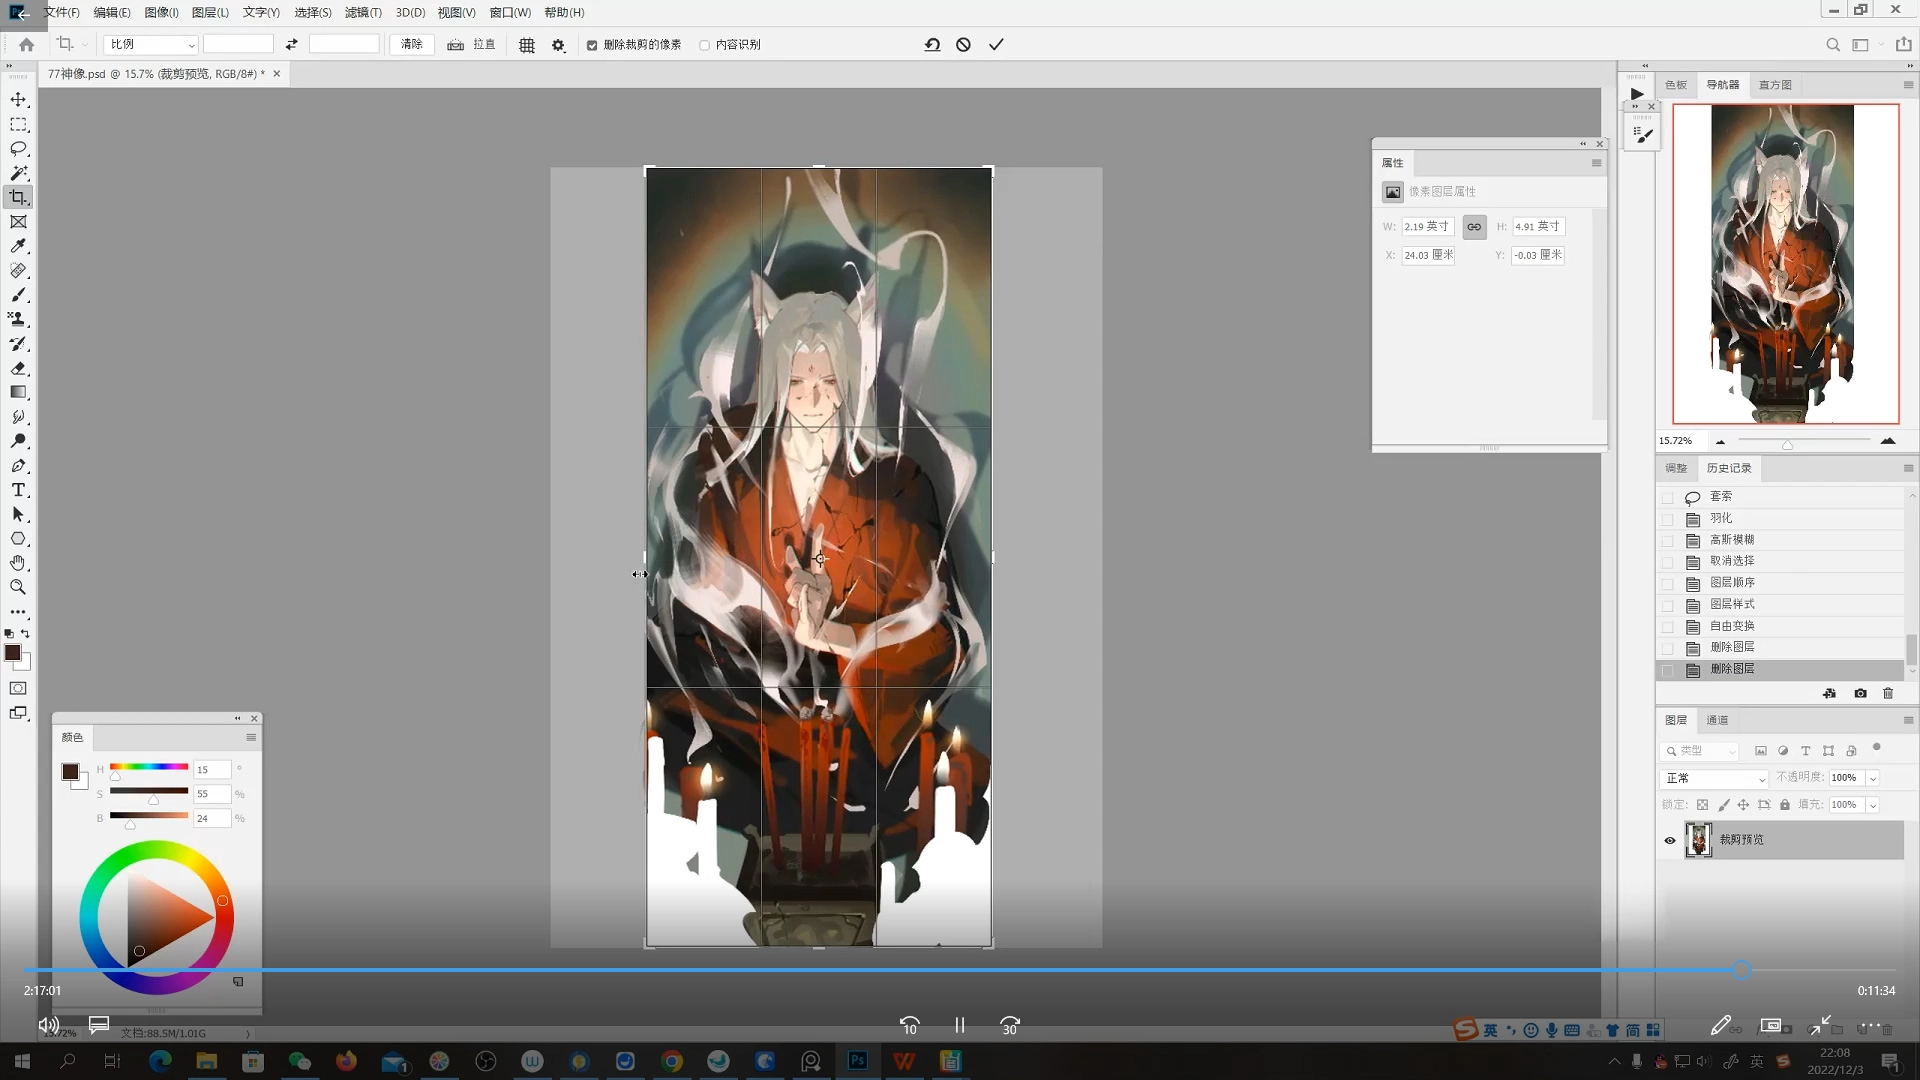Switch to the 通道 (Channels) tab
This screenshot has height=1080, width=1920.
(x=1717, y=720)
